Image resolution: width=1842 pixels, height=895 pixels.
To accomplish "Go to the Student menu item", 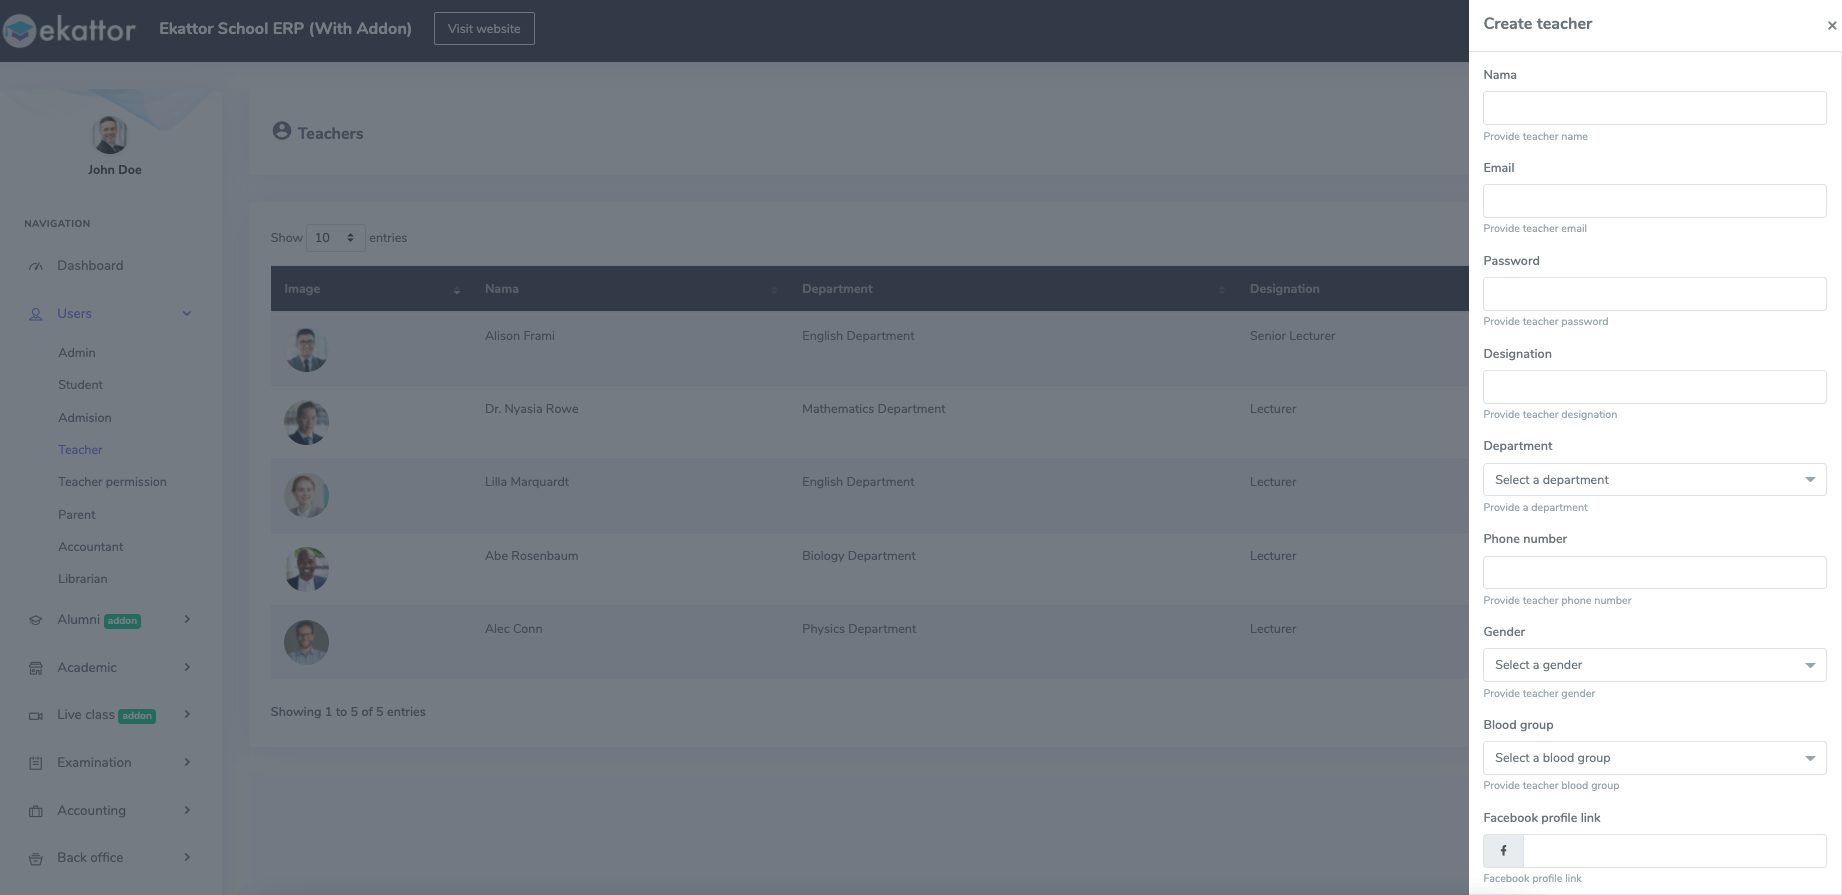I will (80, 385).
